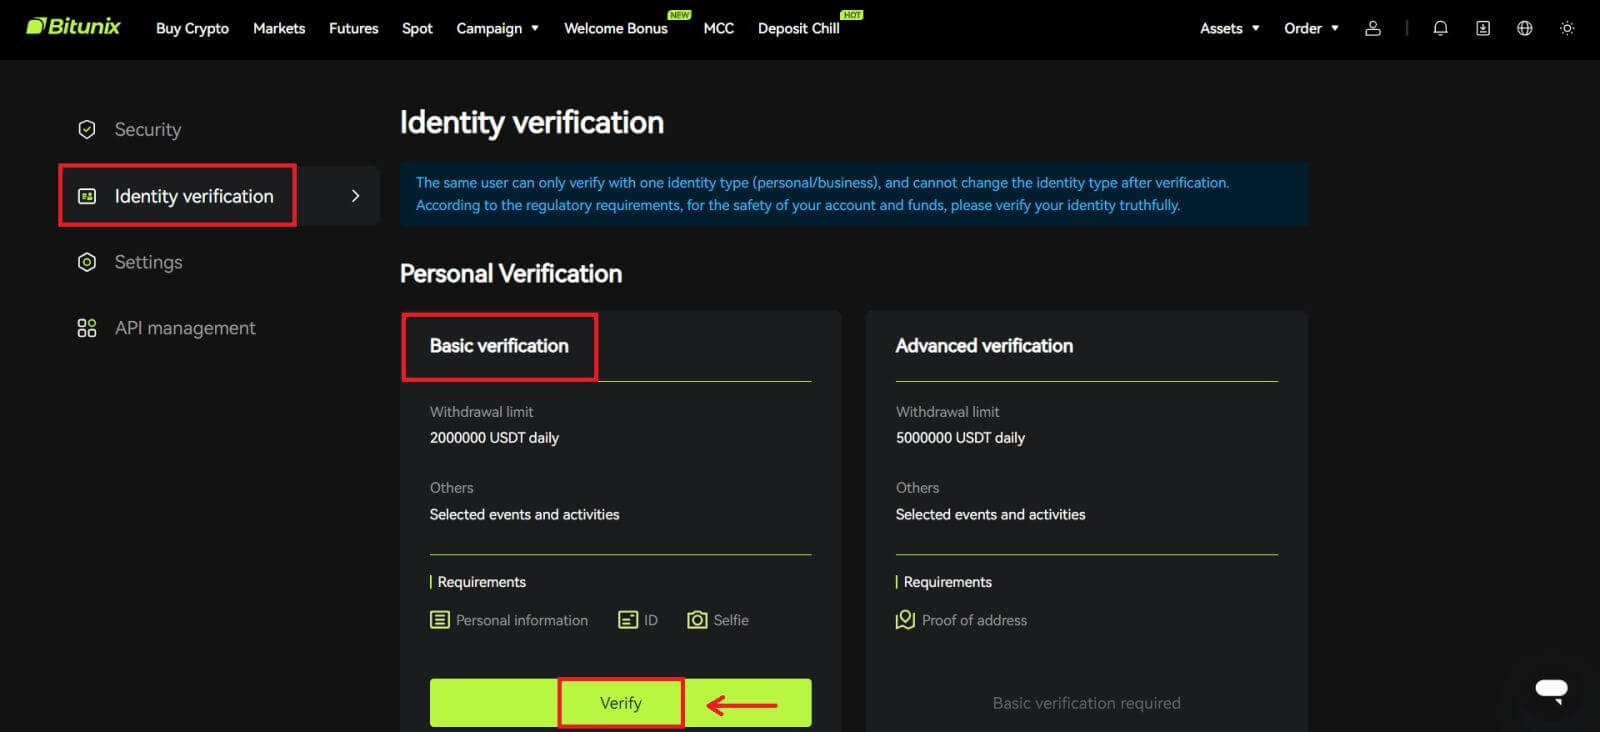Toggle light theme with sun icon
Image resolution: width=1600 pixels, height=732 pixels.
point(1567,28)
